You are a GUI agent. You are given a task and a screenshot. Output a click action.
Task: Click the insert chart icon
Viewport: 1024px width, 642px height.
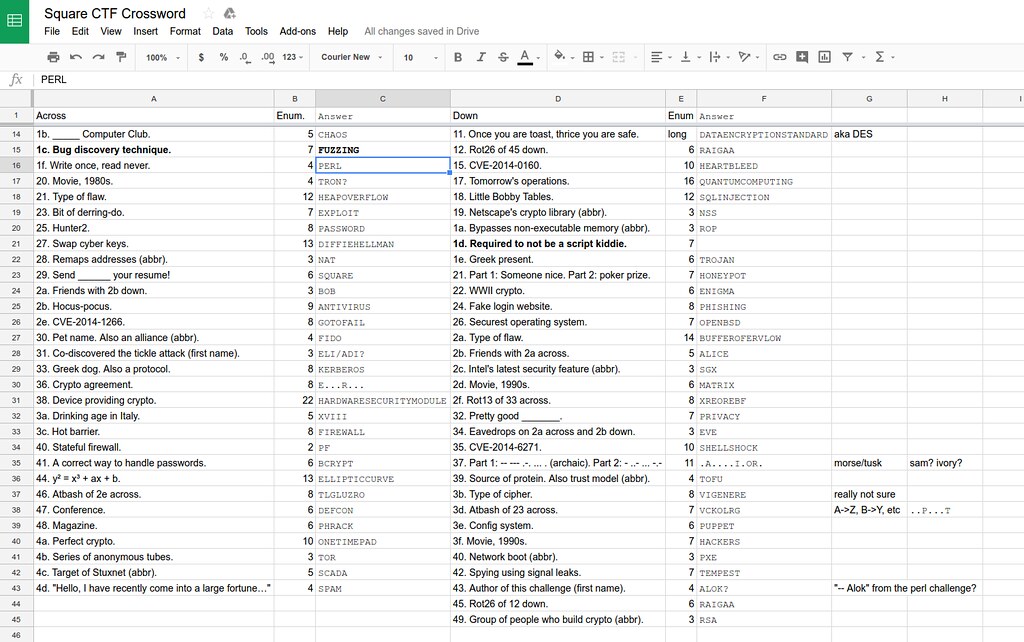pyautogui.click(x=825, y=57)
